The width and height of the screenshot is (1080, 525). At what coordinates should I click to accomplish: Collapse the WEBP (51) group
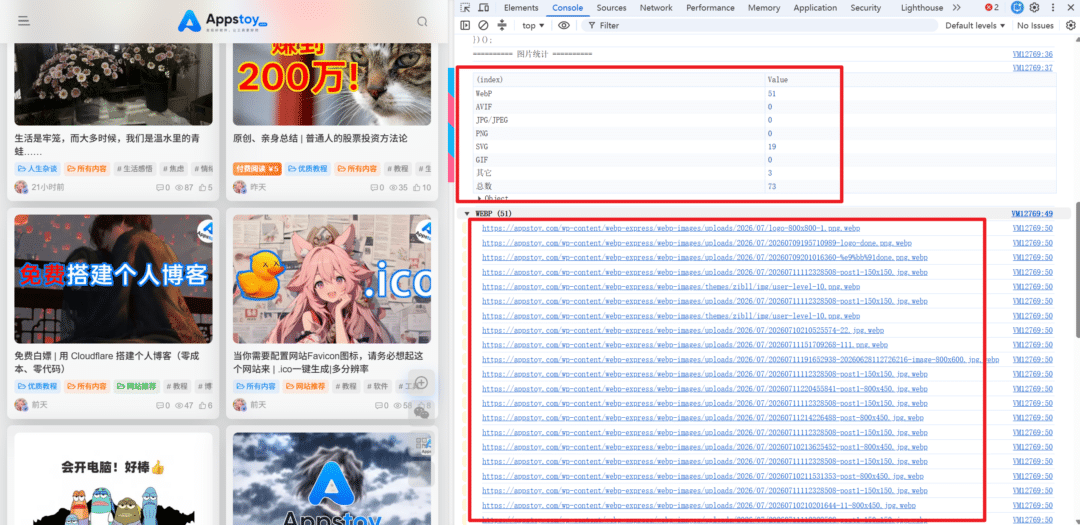tap(468, 214)
